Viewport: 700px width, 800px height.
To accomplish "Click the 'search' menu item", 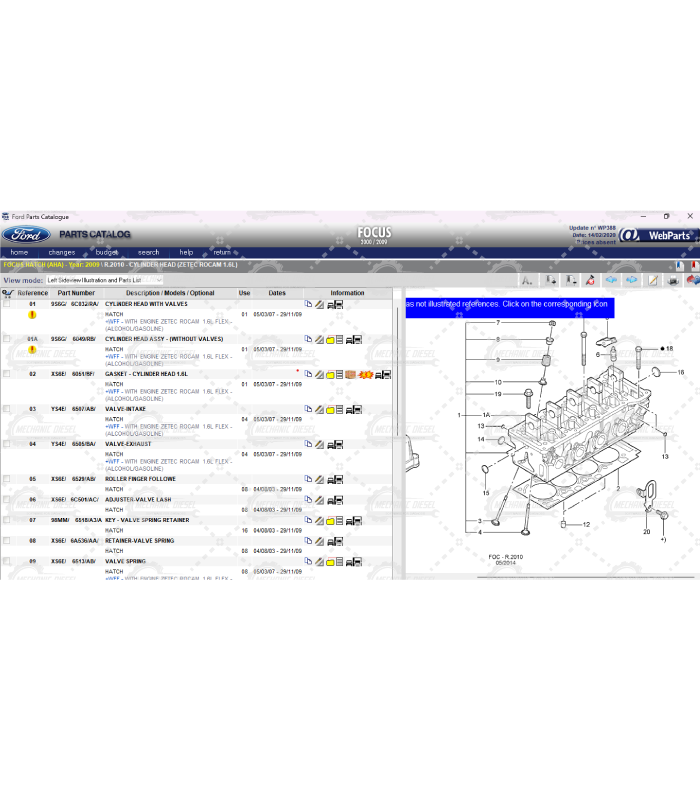I will point(148,253).
